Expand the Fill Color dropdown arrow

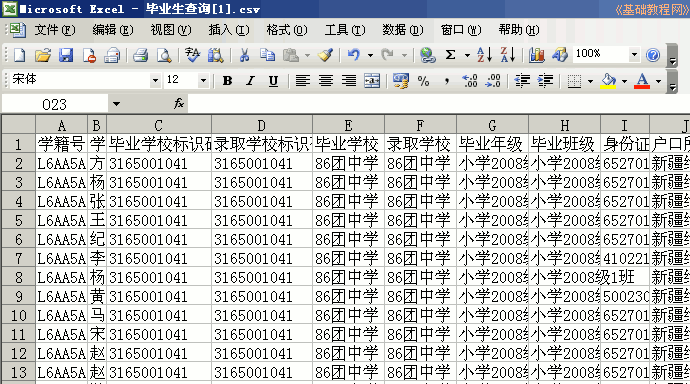point(624,81)
